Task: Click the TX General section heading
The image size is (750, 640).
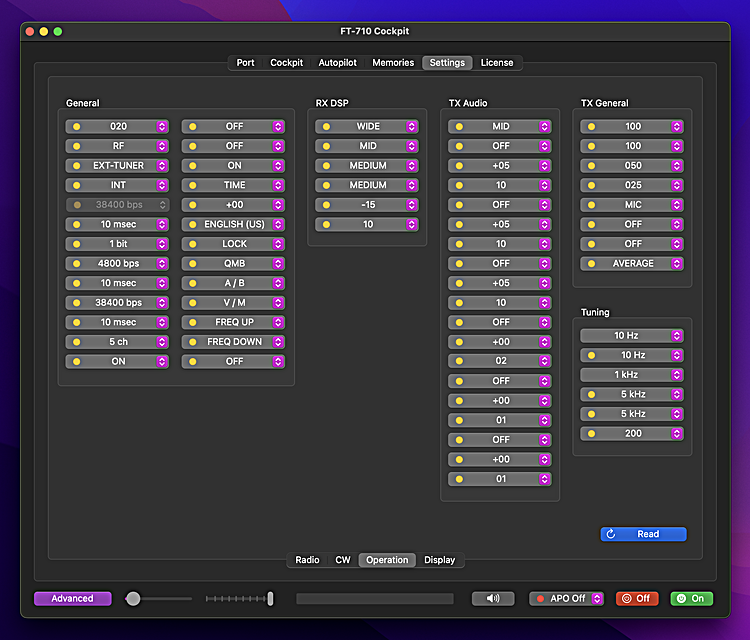Action: (x=605, y=103)
